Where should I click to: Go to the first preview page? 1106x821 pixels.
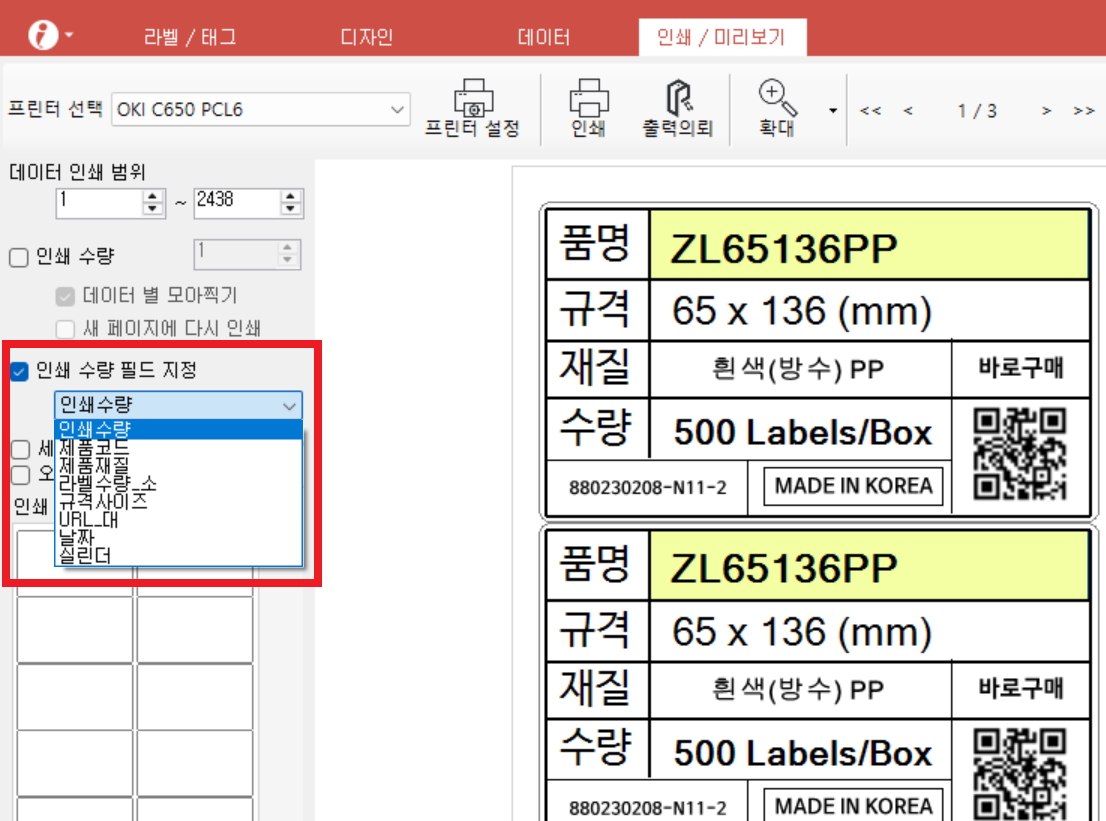(x=870, y=111)
